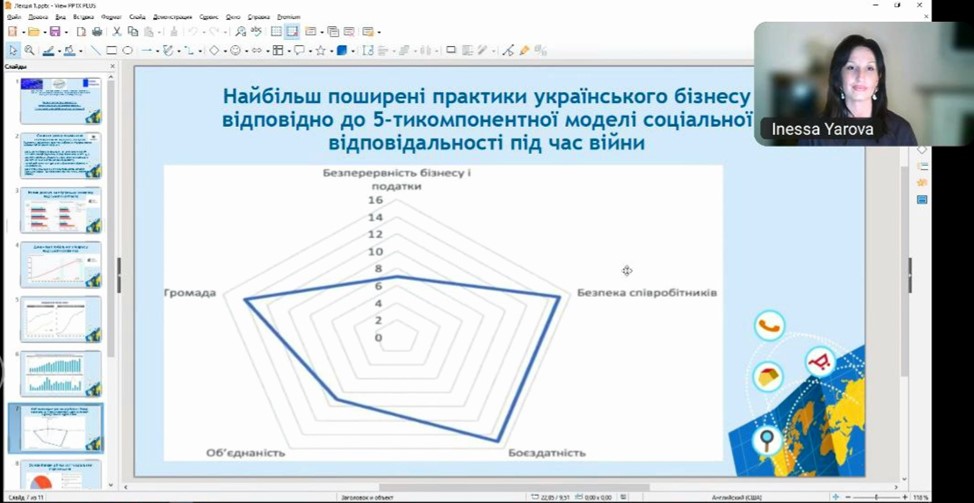Click the slide title text

486,120
